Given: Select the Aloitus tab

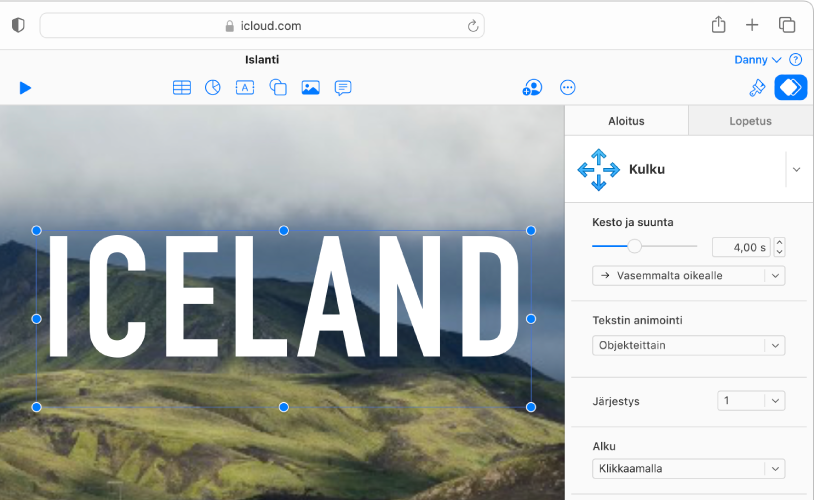Looking at the screenshot, I should [x=627, y=121].
